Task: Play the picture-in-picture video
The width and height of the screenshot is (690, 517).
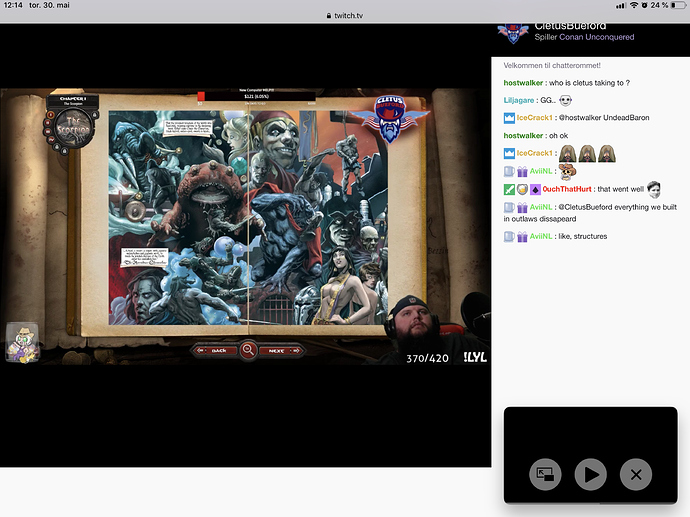Action: [x=591, y=474]
